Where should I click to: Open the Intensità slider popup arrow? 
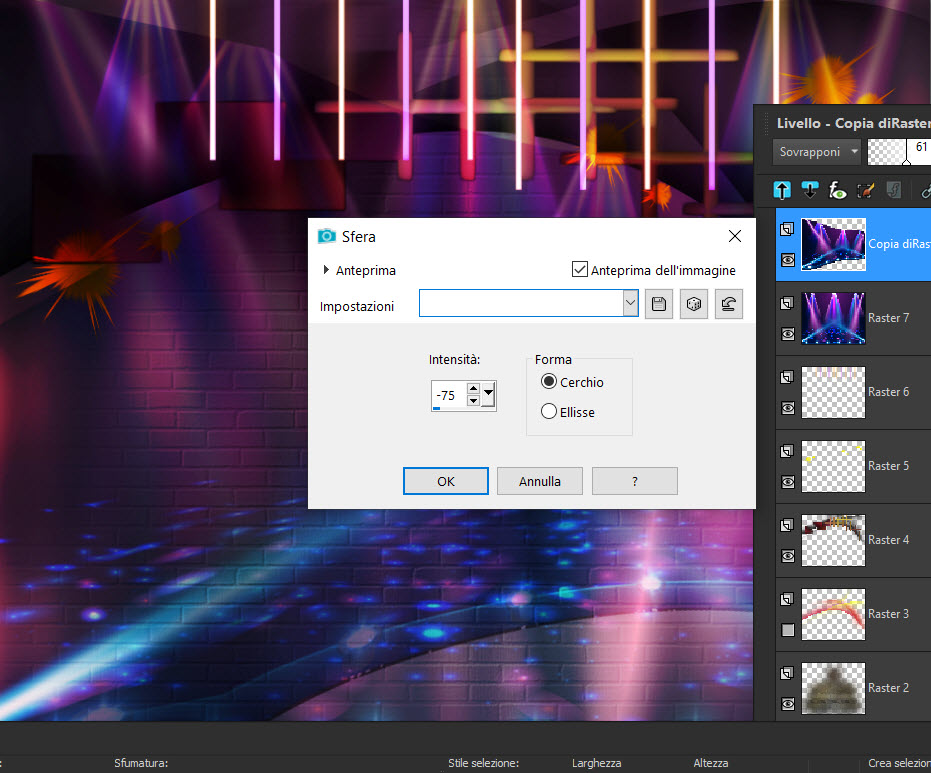click(488, 394)
